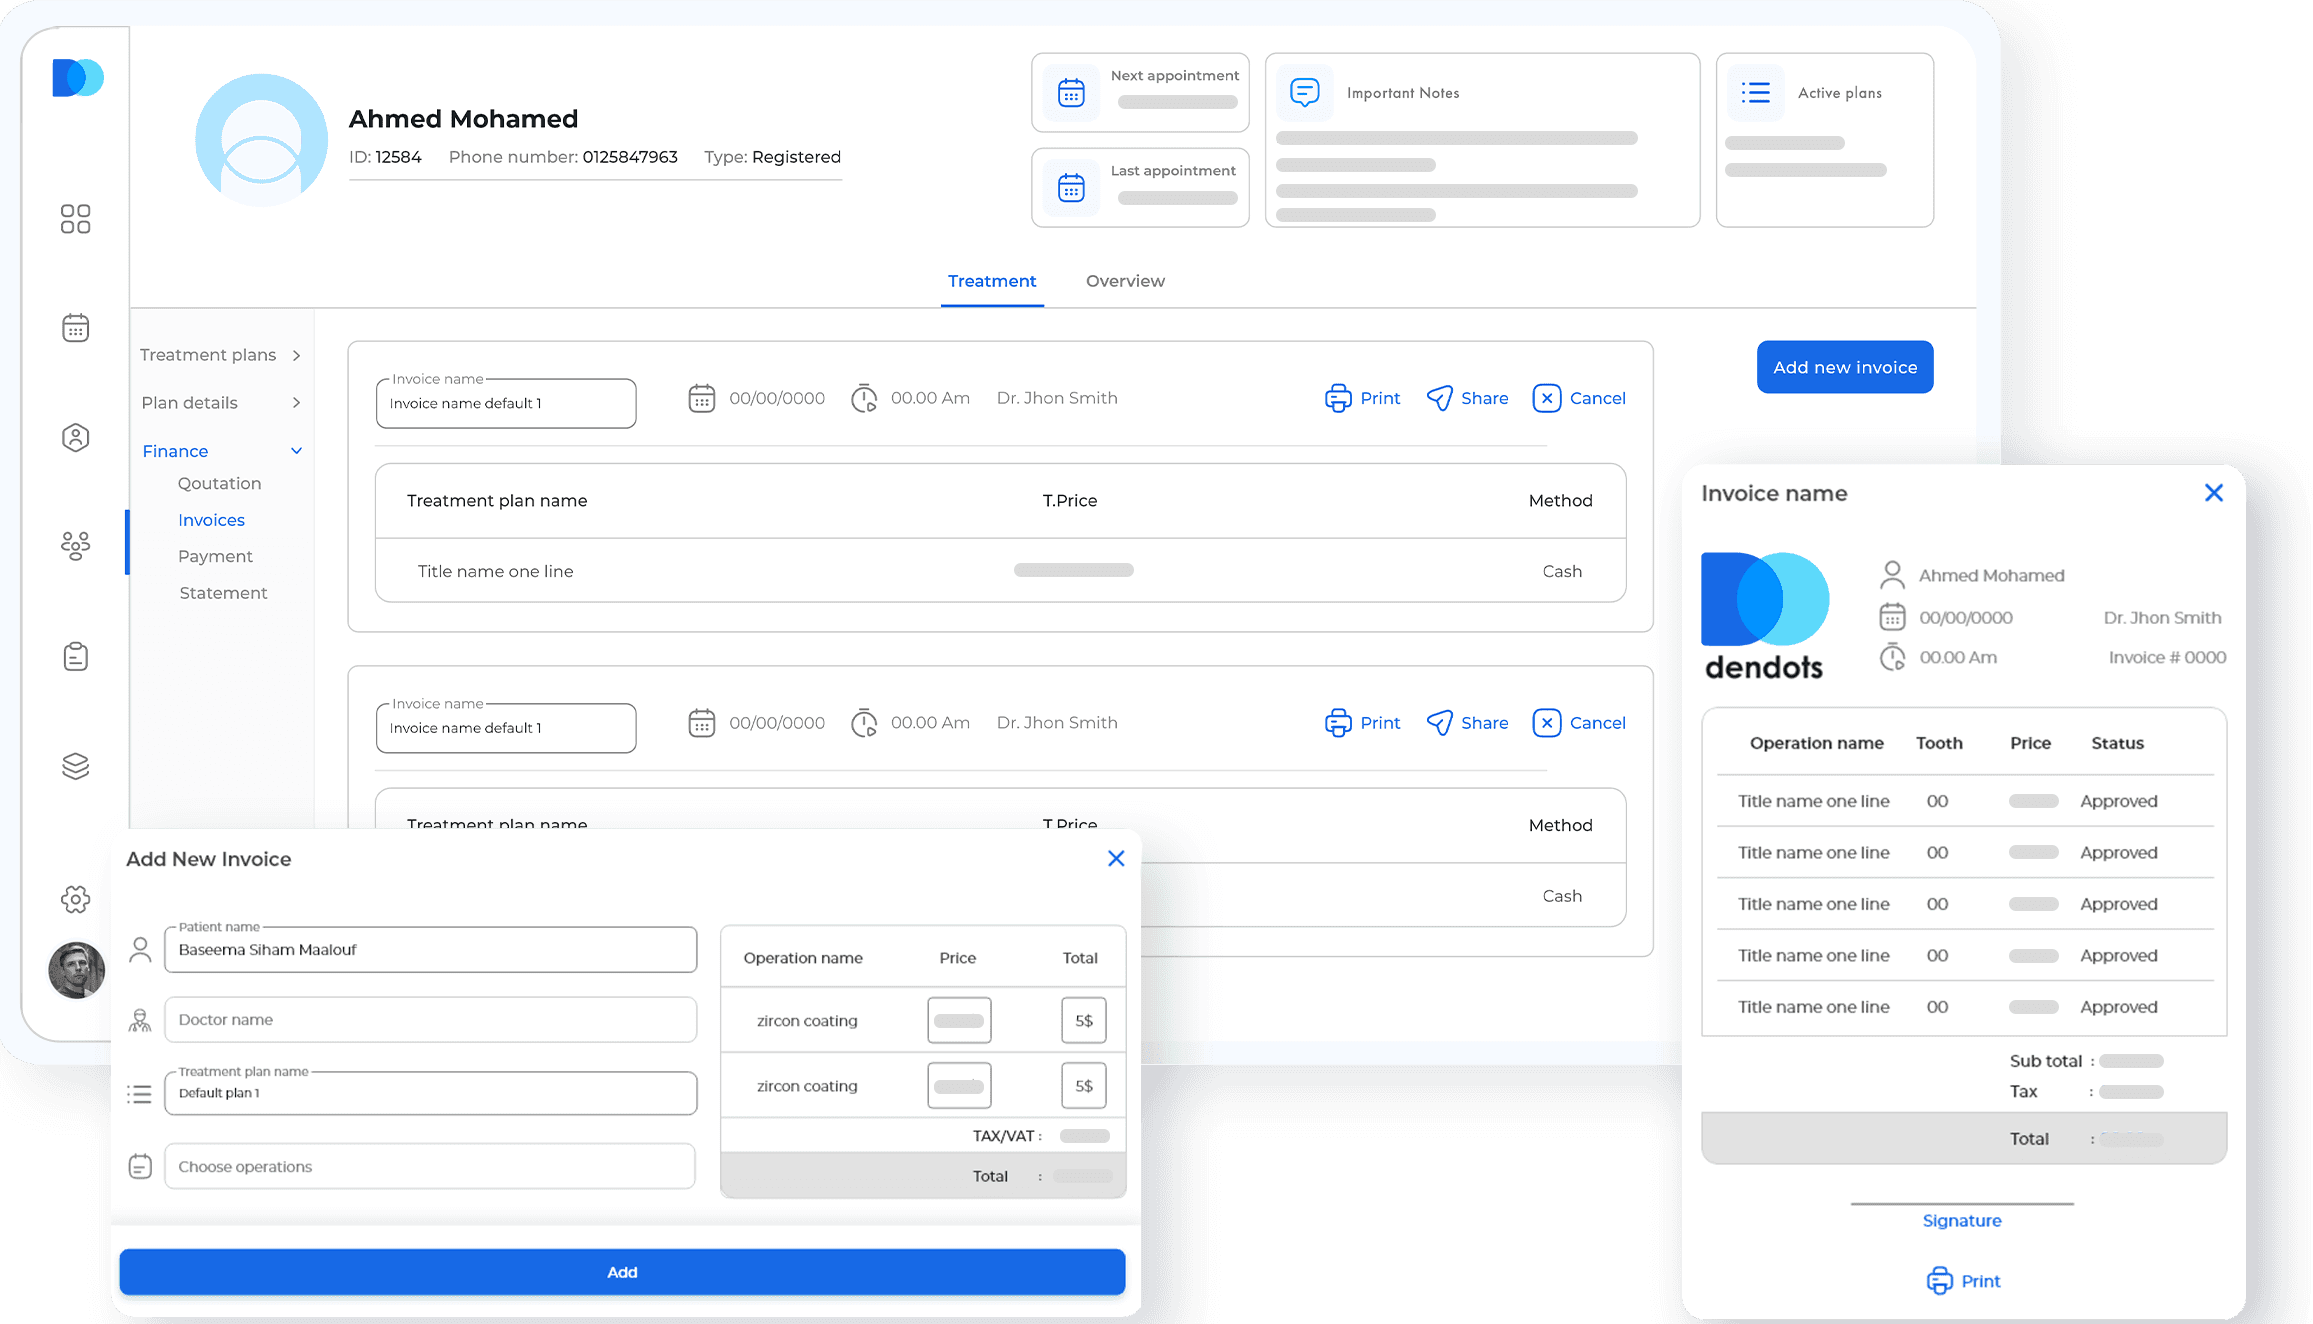Switch to the Overview tab
This screenshot has width=2313, height=1324.
pyautogui.click(x=1125, y=281)
